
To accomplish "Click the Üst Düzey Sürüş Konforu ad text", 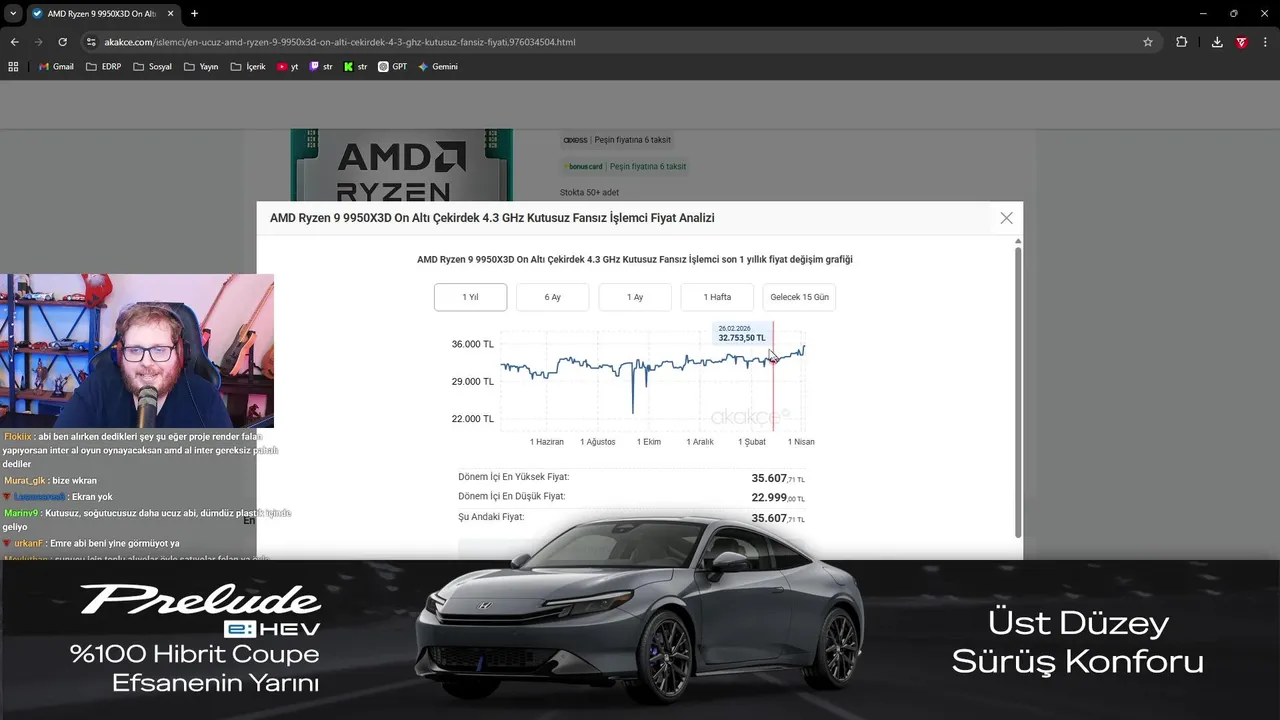I will coord(1078,642).
